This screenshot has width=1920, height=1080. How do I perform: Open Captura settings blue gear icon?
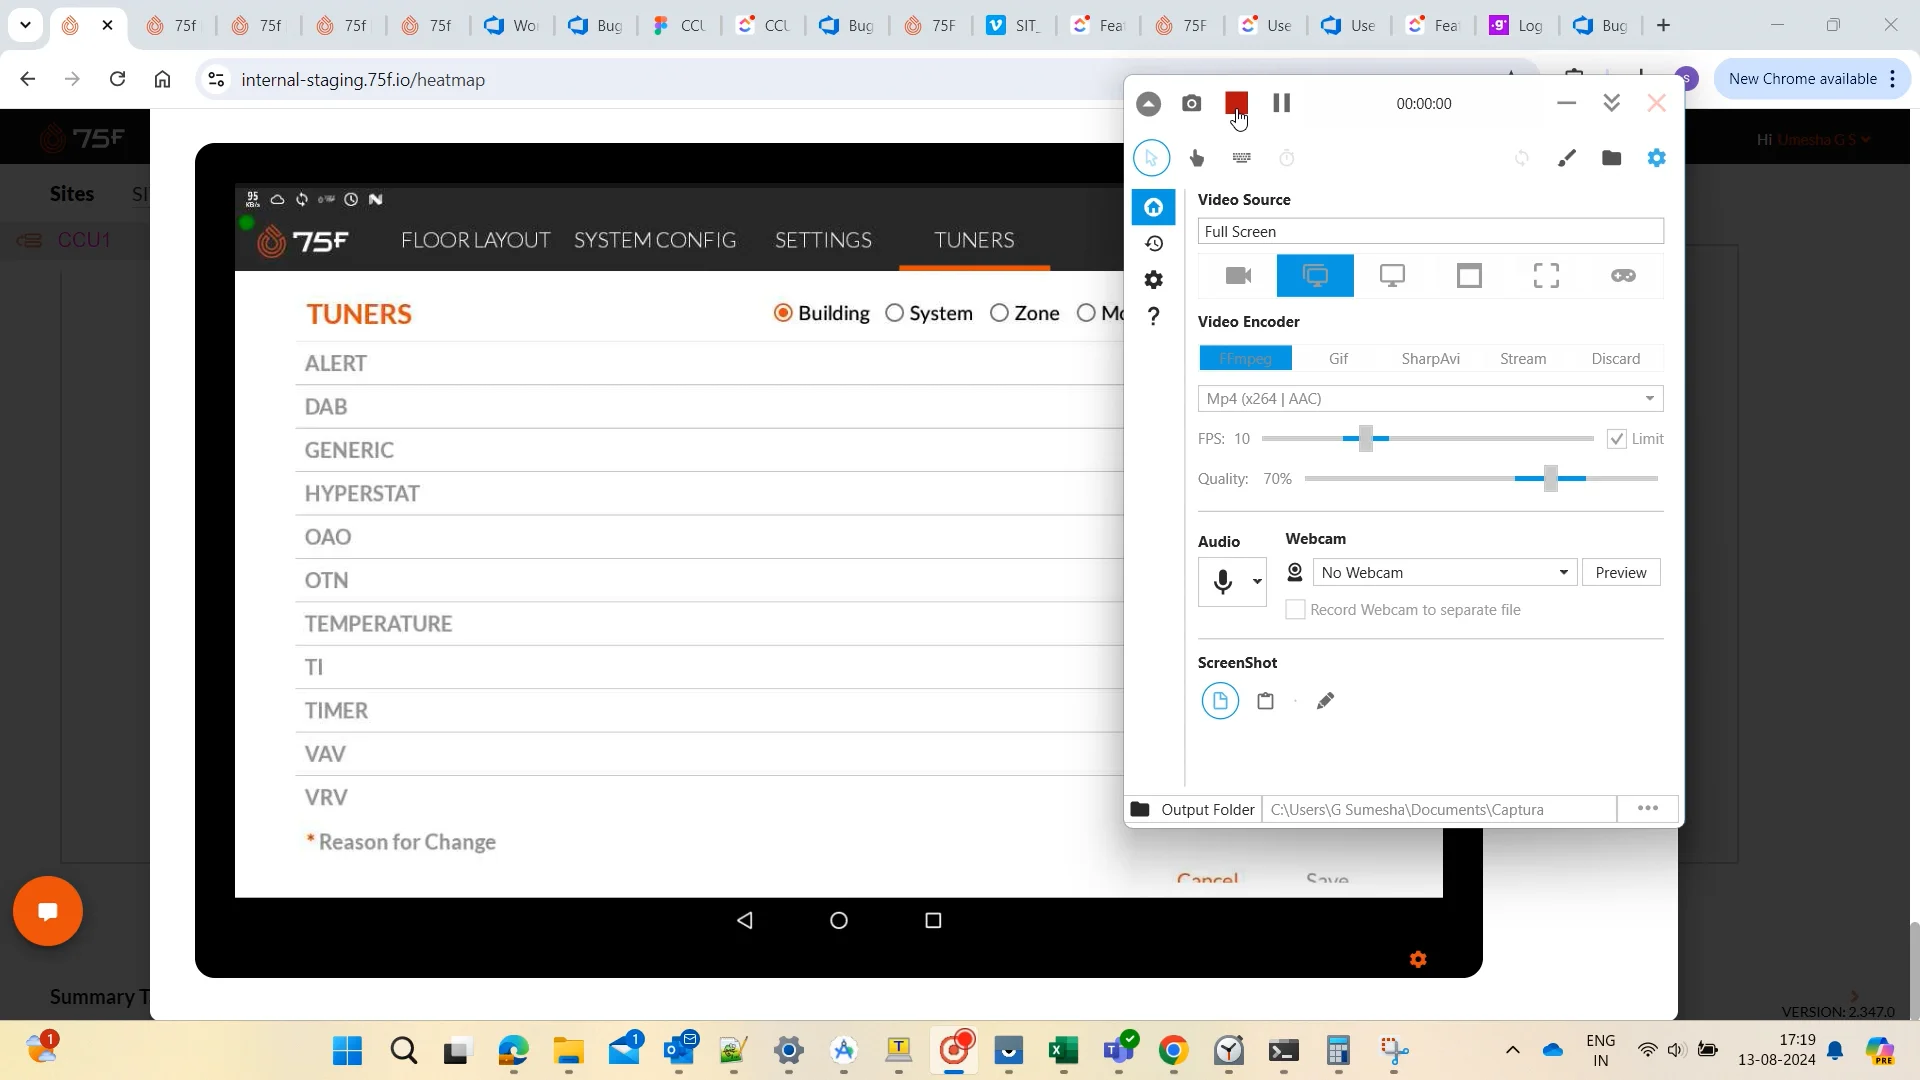pos(1657,158)
